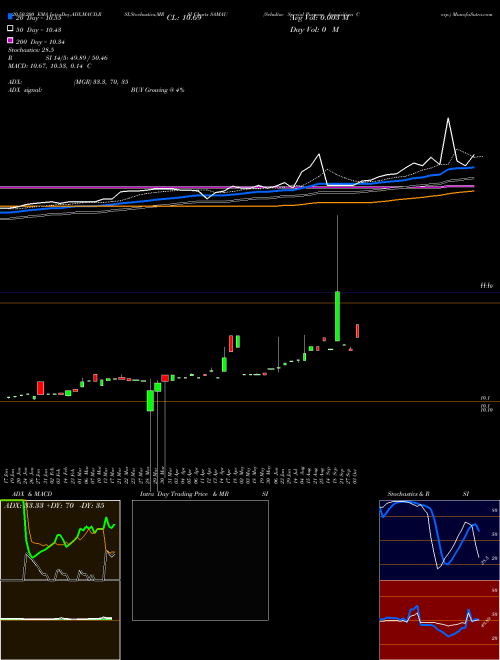Click the tallest green candlestick with long wick
The width and height of the screenshot is (500, 660).
337,316
